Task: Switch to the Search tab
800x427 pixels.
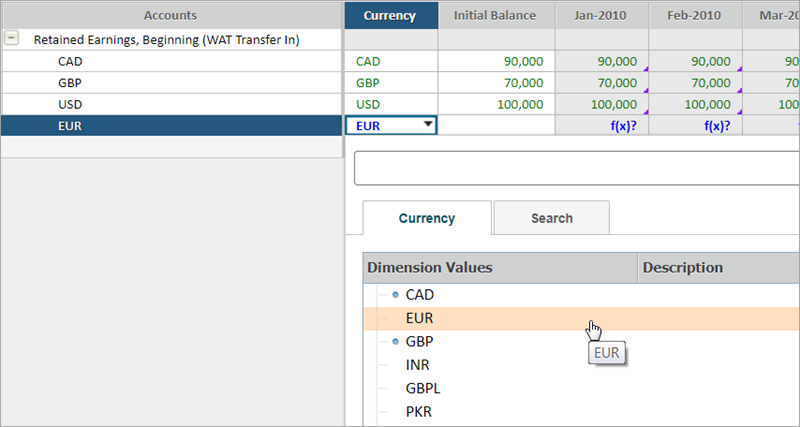Action: click(x=552, y=218)
